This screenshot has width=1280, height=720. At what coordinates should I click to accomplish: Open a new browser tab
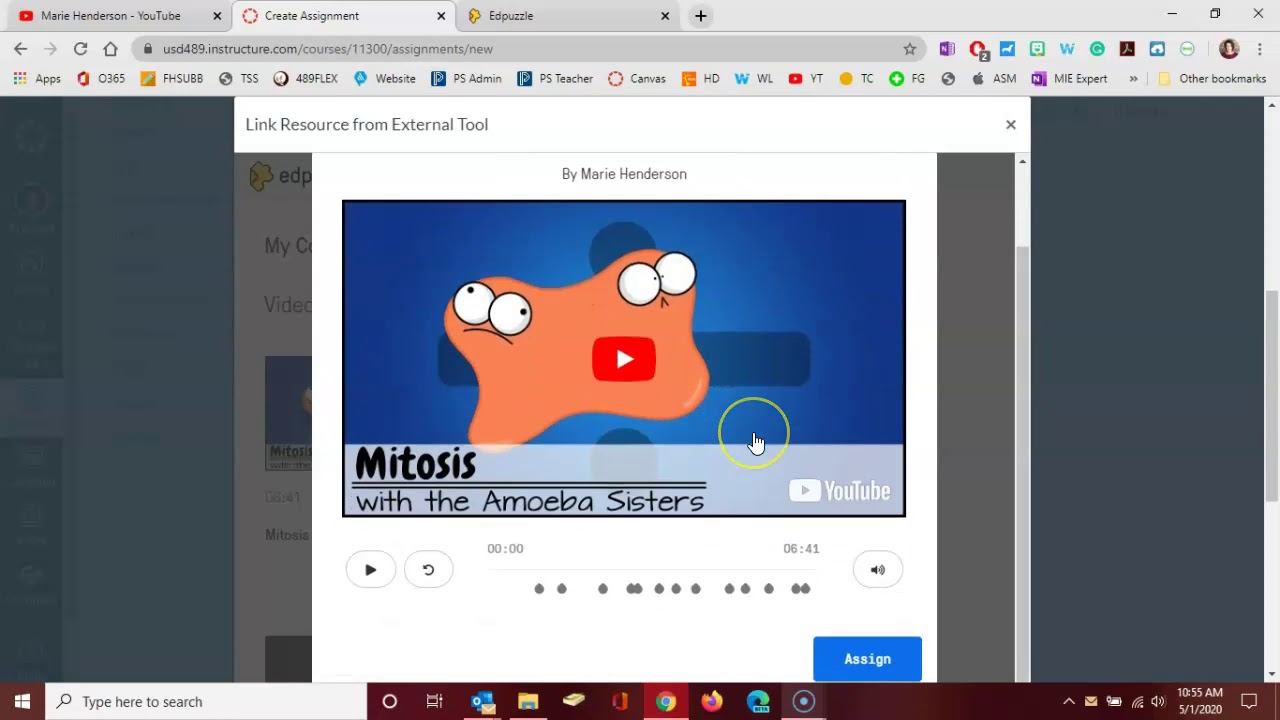(x=700, y=16)
